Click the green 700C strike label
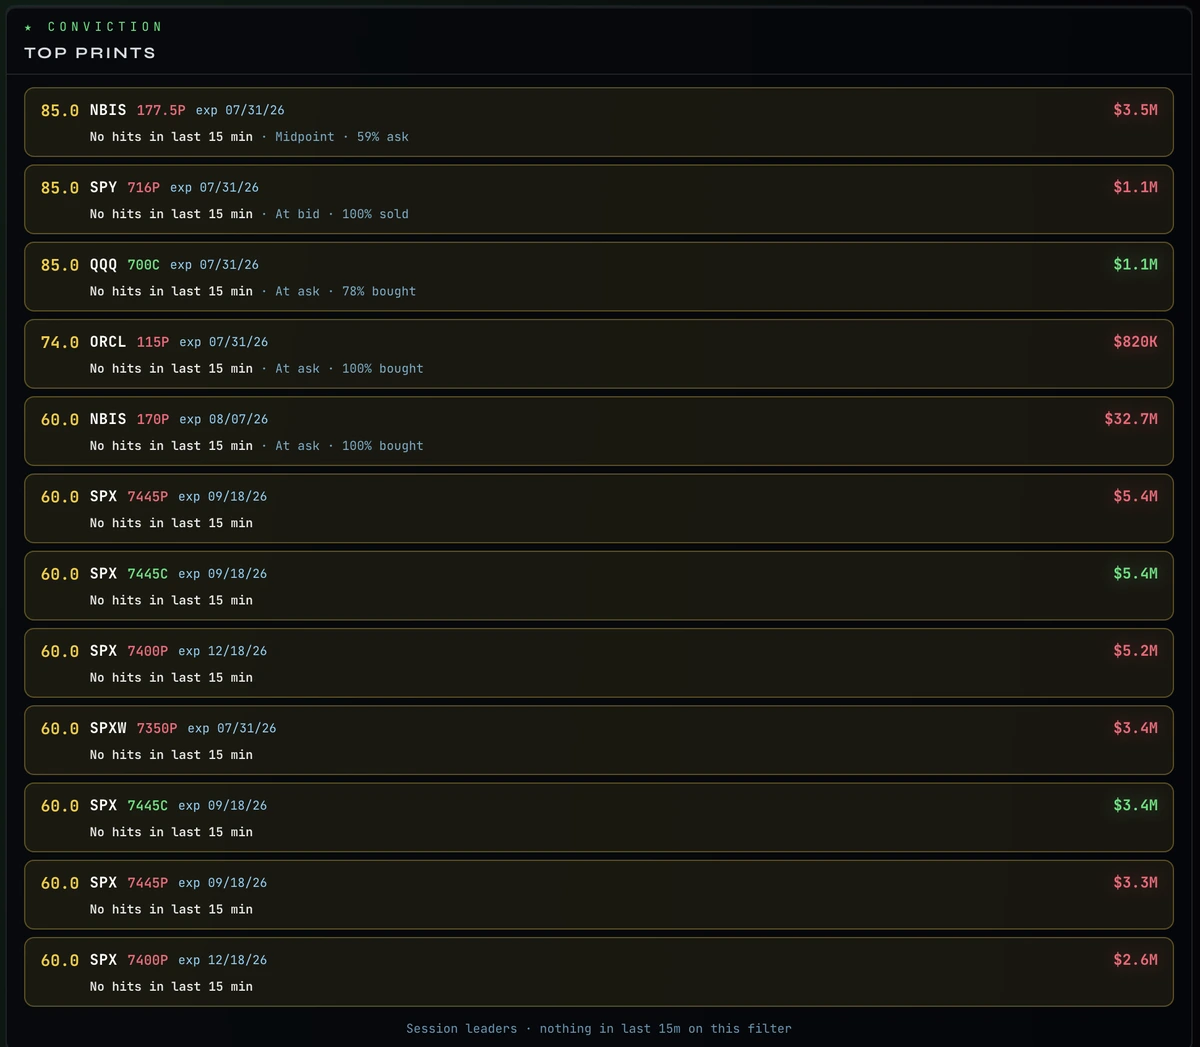This screenshot has width=1200, height=1047. (x=143, y=265)
